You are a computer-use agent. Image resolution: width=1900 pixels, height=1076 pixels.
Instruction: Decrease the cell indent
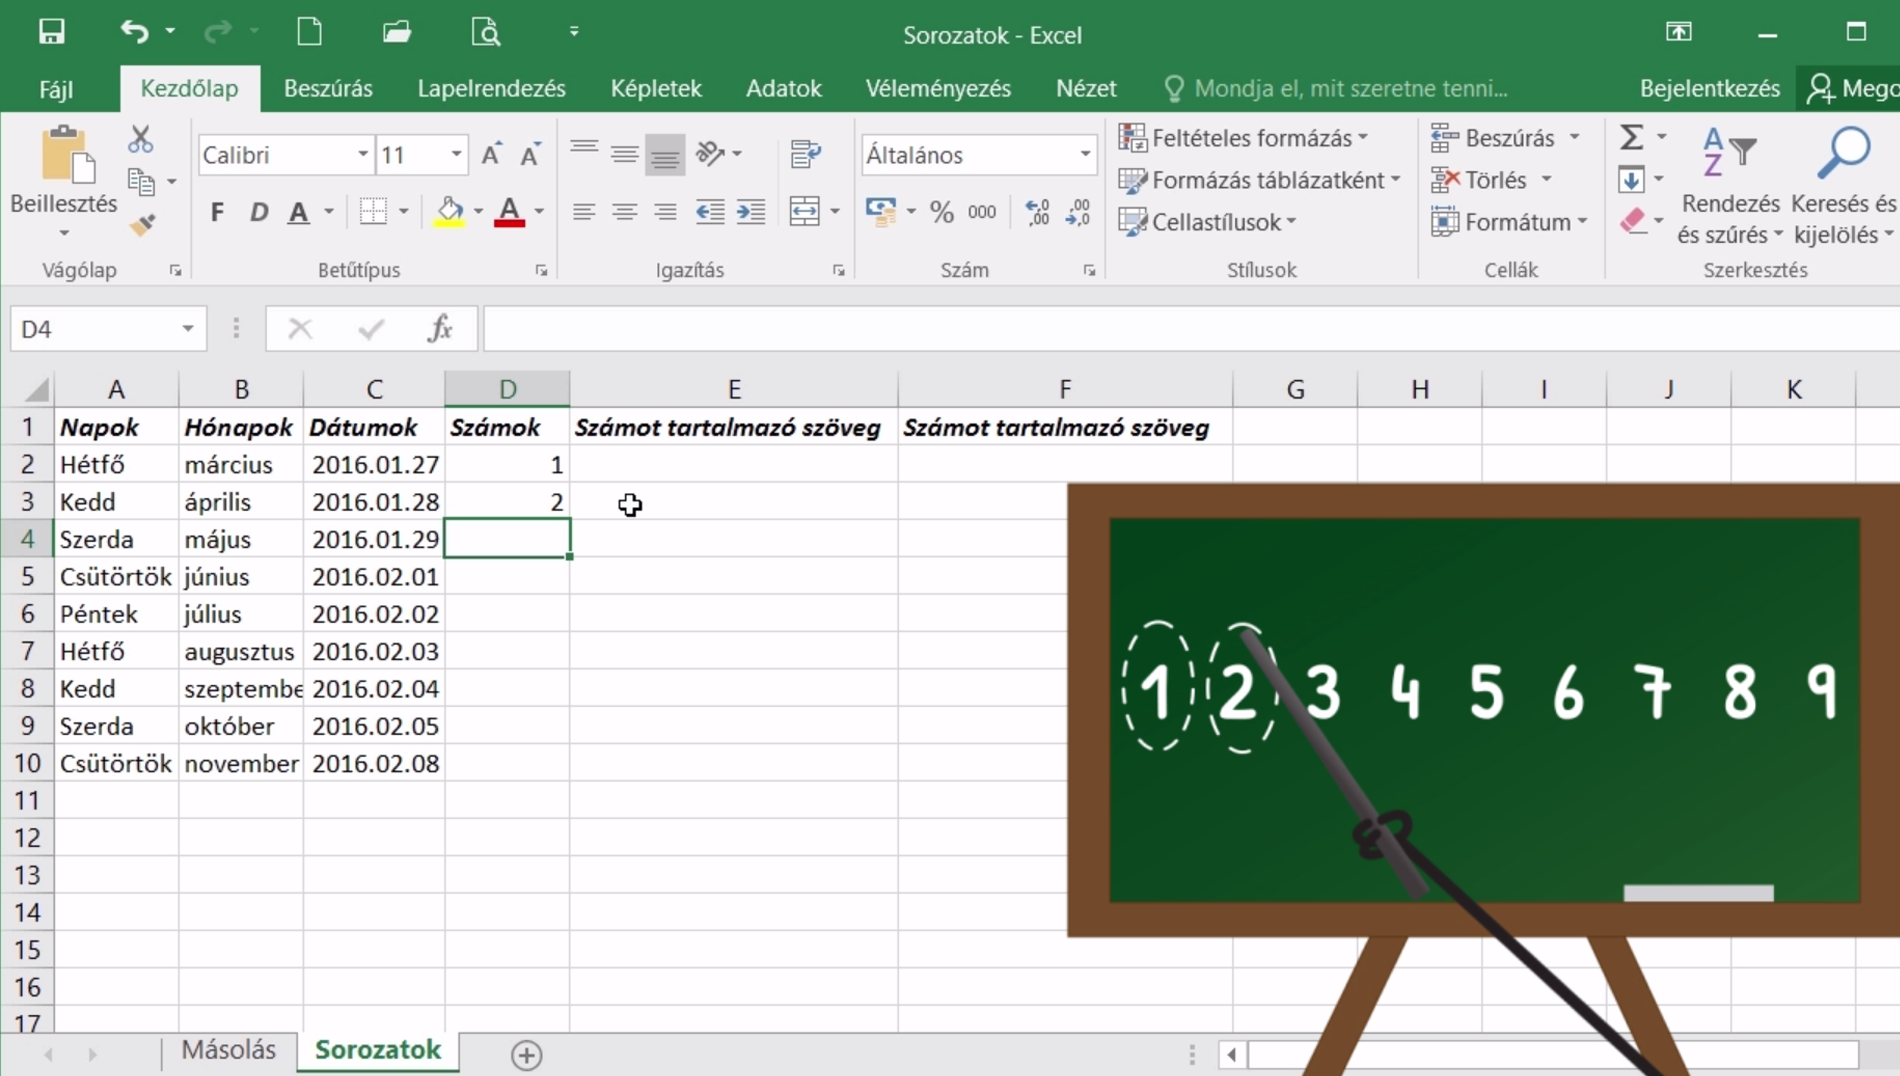tap(710, 212)
